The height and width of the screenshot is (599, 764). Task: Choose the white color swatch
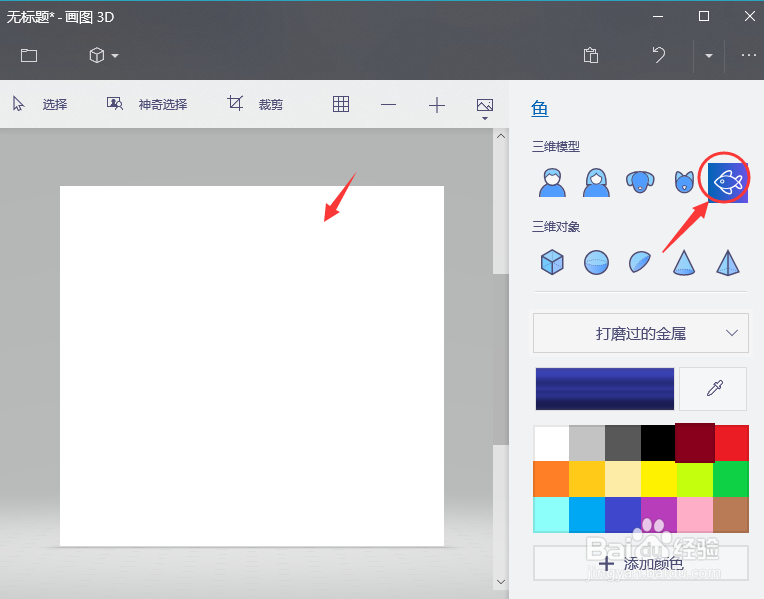click(x=551, y=443)
